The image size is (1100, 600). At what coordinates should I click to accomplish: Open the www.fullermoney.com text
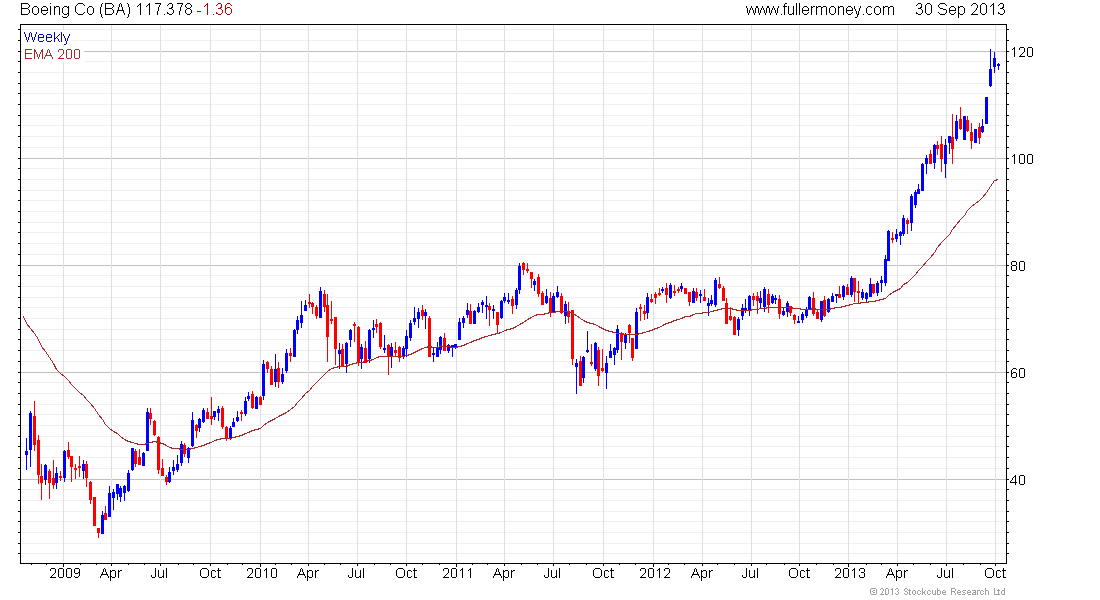click(820, 10)
